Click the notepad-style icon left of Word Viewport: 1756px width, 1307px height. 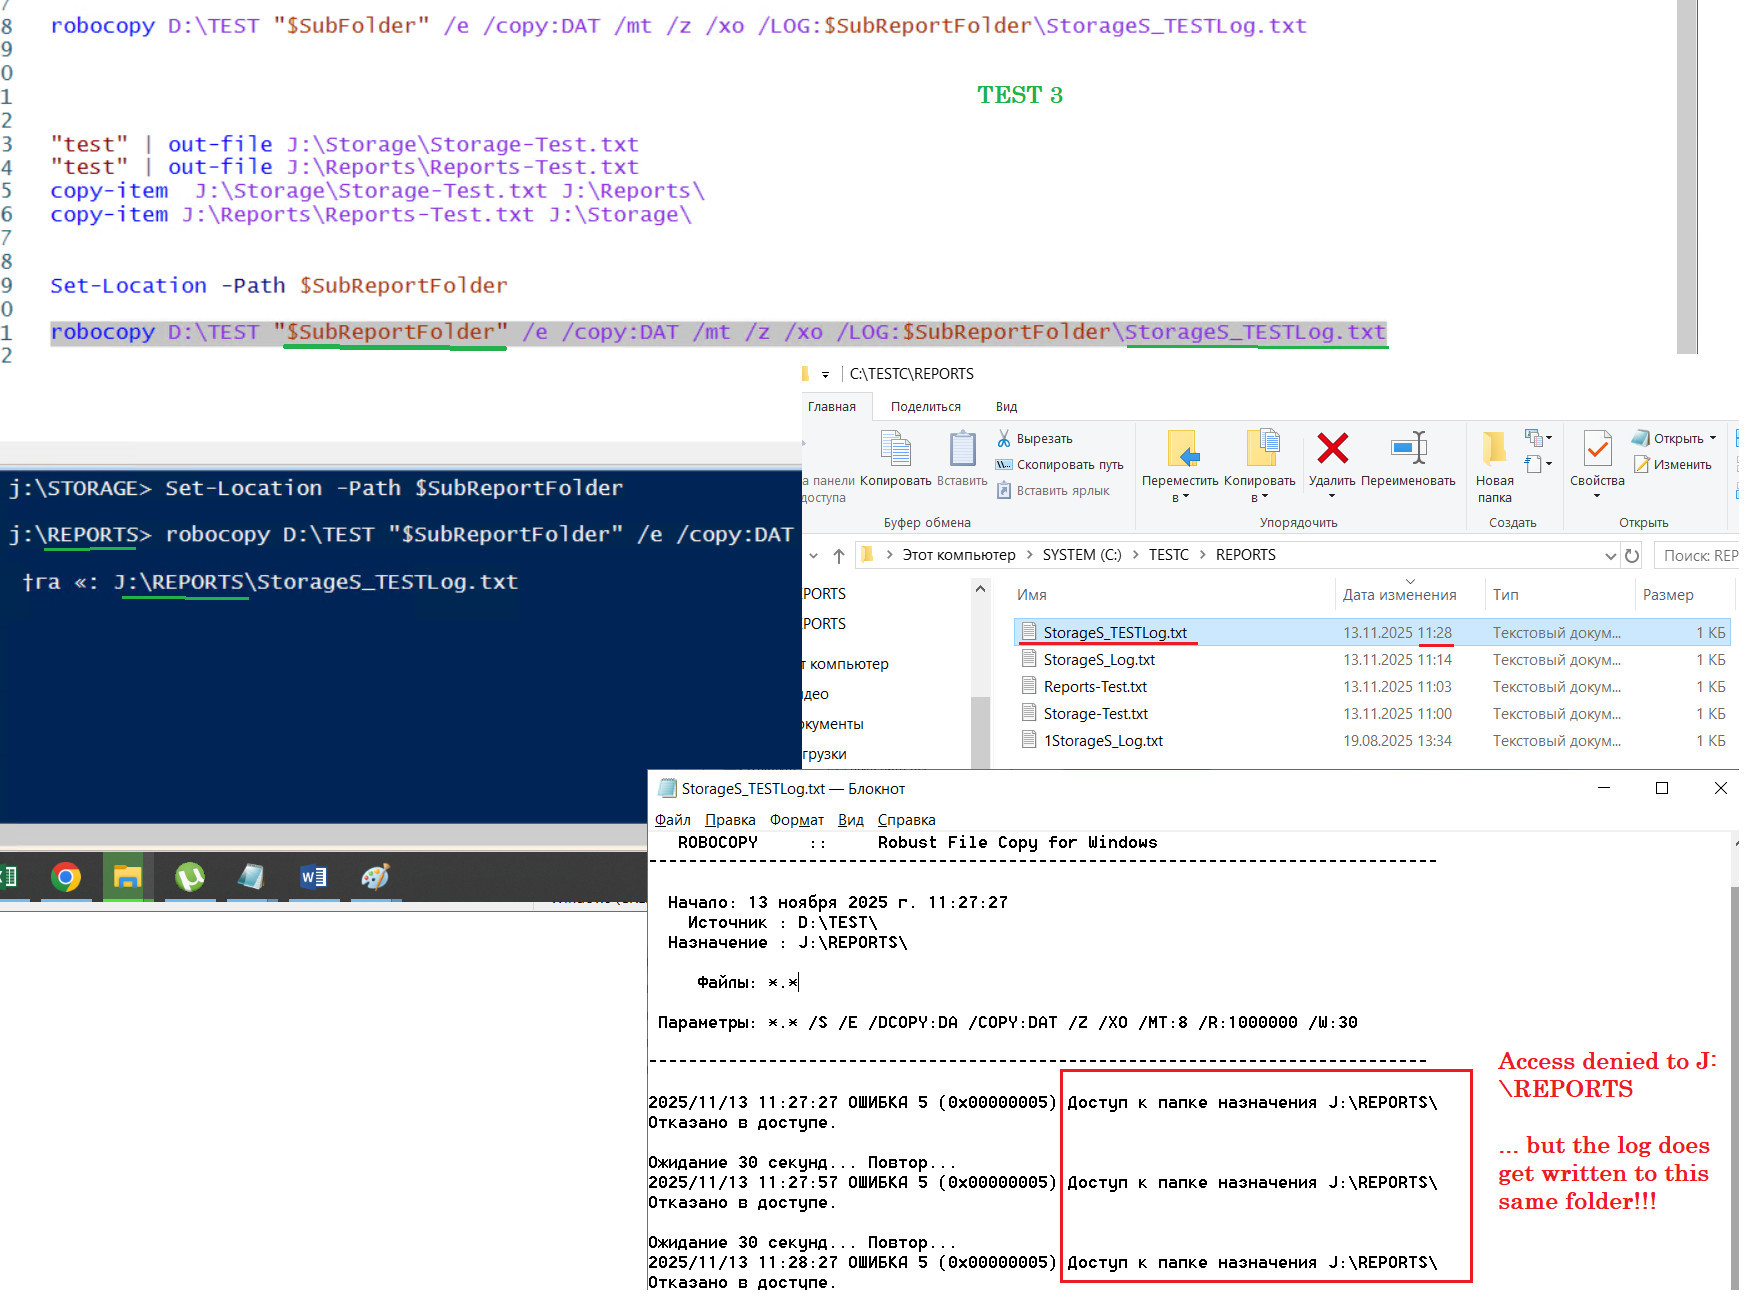pos(251,878)
